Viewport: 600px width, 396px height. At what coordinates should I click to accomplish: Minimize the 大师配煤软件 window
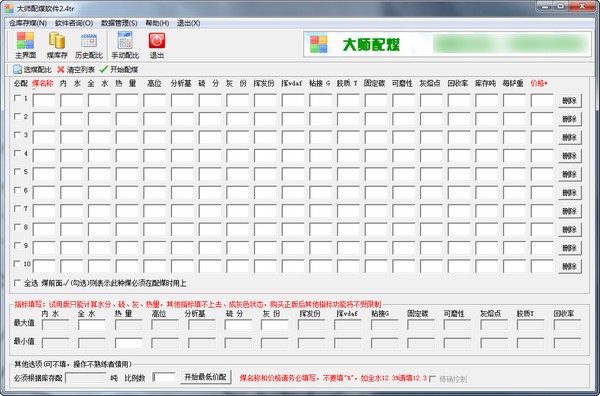pyautogui.click(x=545, y=6)
